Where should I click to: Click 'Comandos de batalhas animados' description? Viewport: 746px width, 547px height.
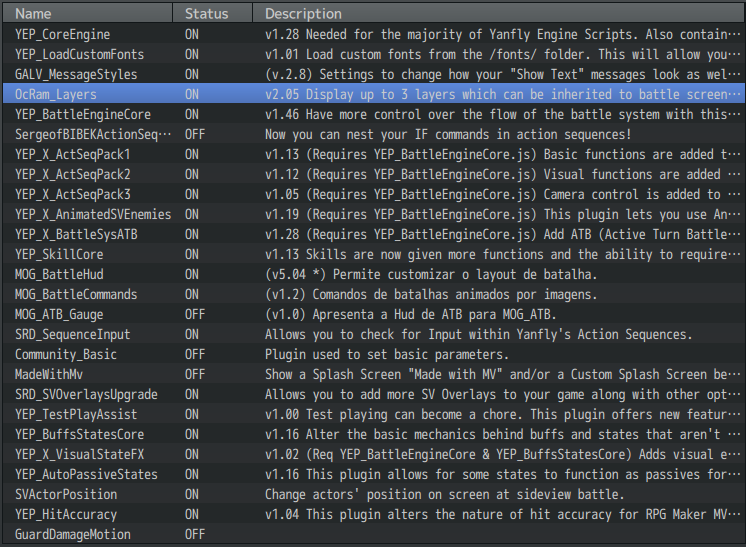(x=431, y=294)
